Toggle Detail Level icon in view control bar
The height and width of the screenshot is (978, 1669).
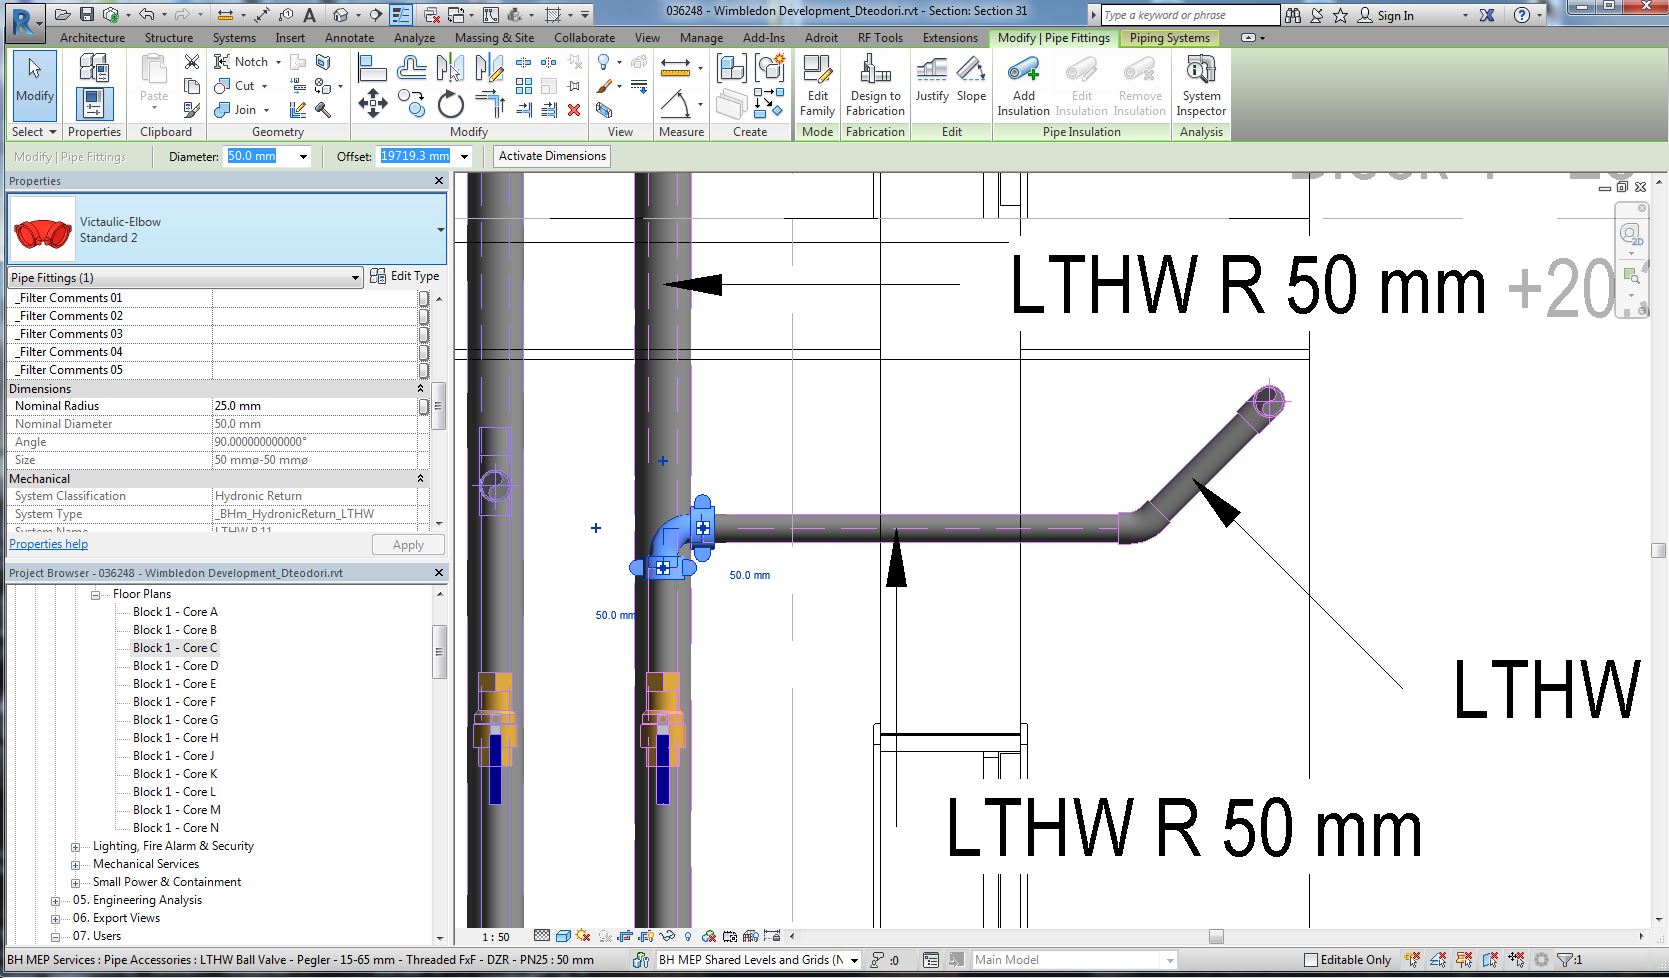(x=542, y=937)
